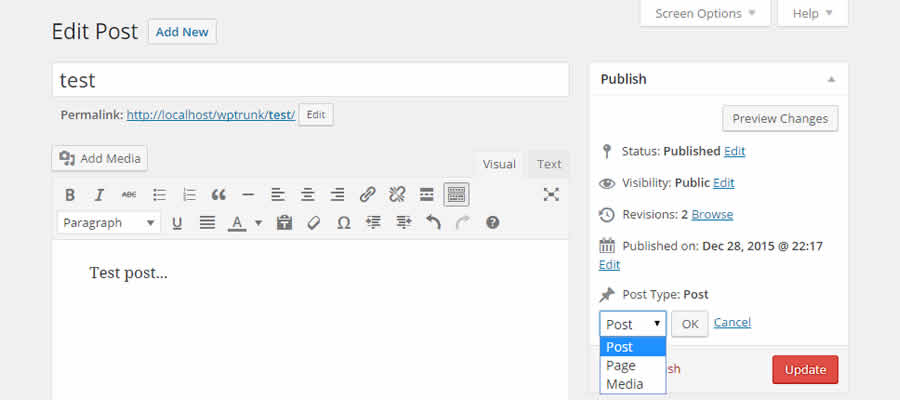Apply italic formatting
This screenshot has width=900, height=400.
click(99, 194)
